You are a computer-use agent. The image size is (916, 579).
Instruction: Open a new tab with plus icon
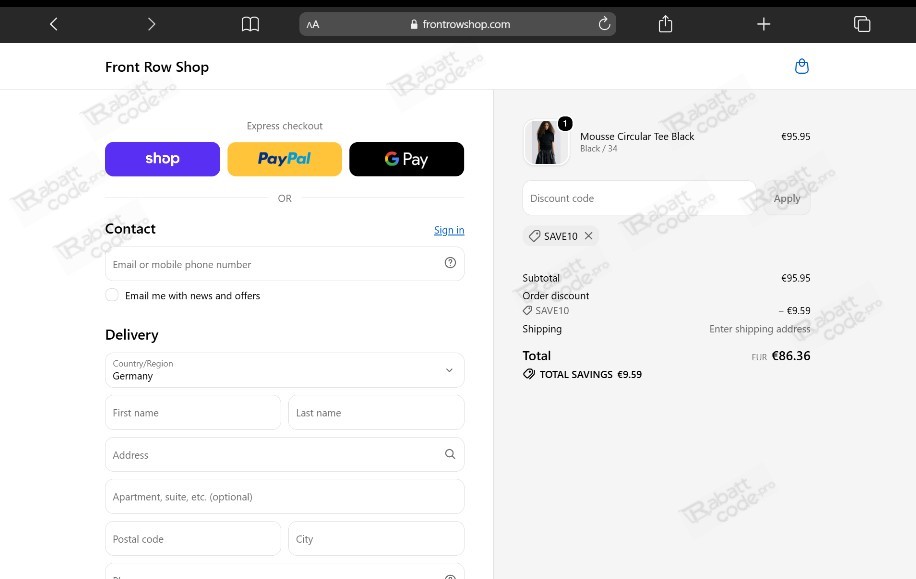point(764,24)
